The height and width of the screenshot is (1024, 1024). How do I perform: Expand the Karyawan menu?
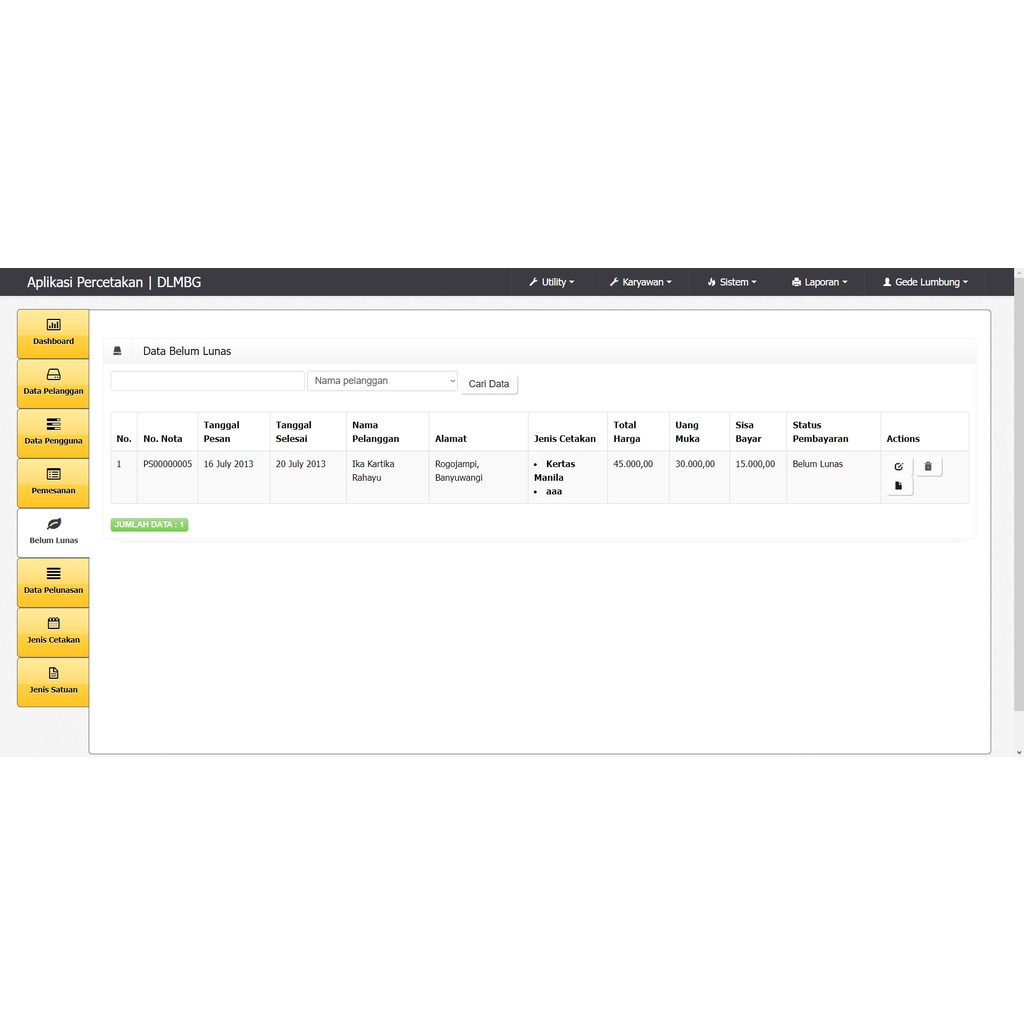(641, 282)
